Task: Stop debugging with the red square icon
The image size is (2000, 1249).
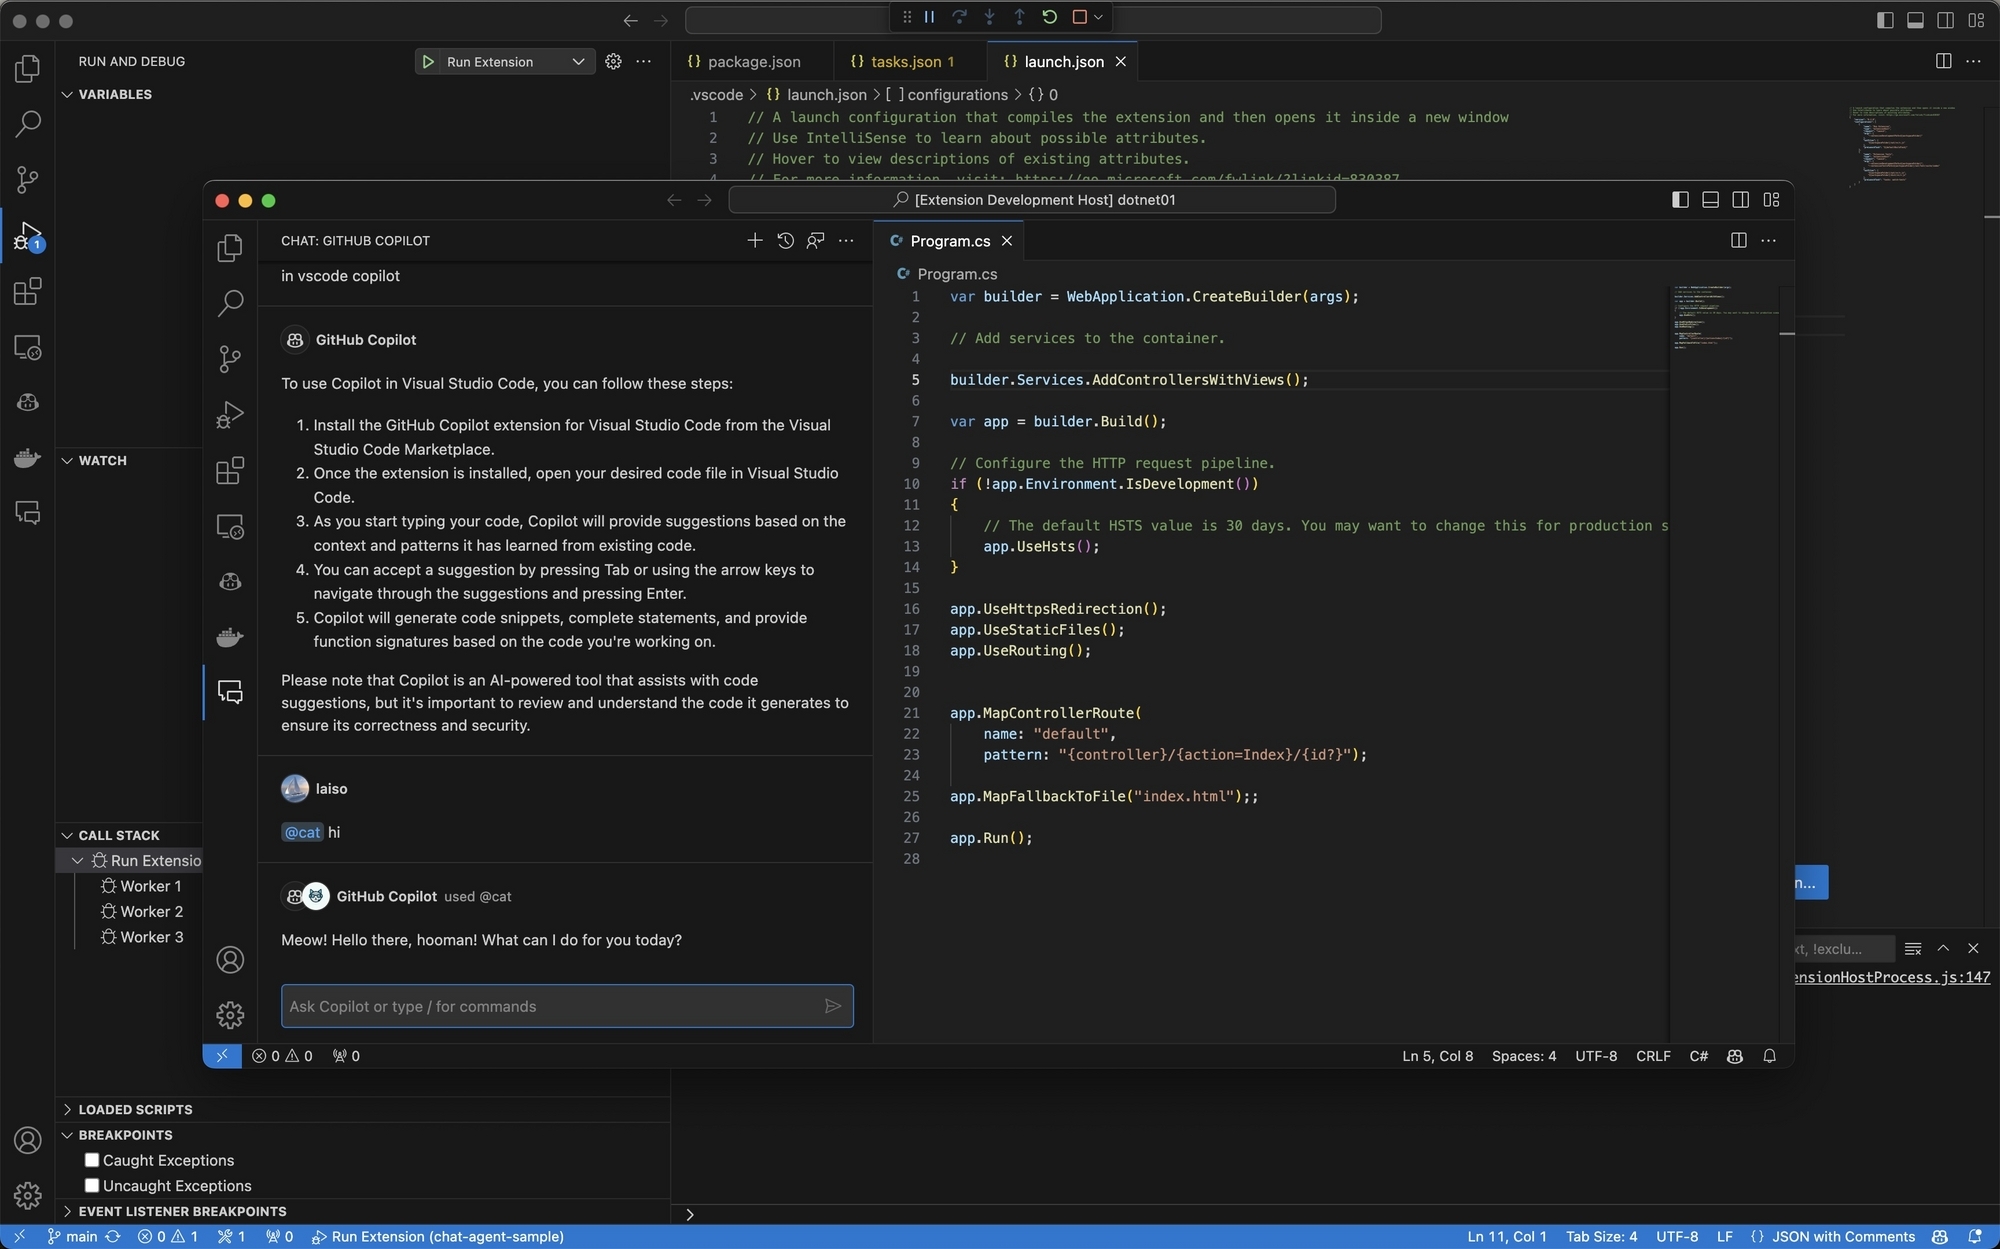Action: (1079, 17)
